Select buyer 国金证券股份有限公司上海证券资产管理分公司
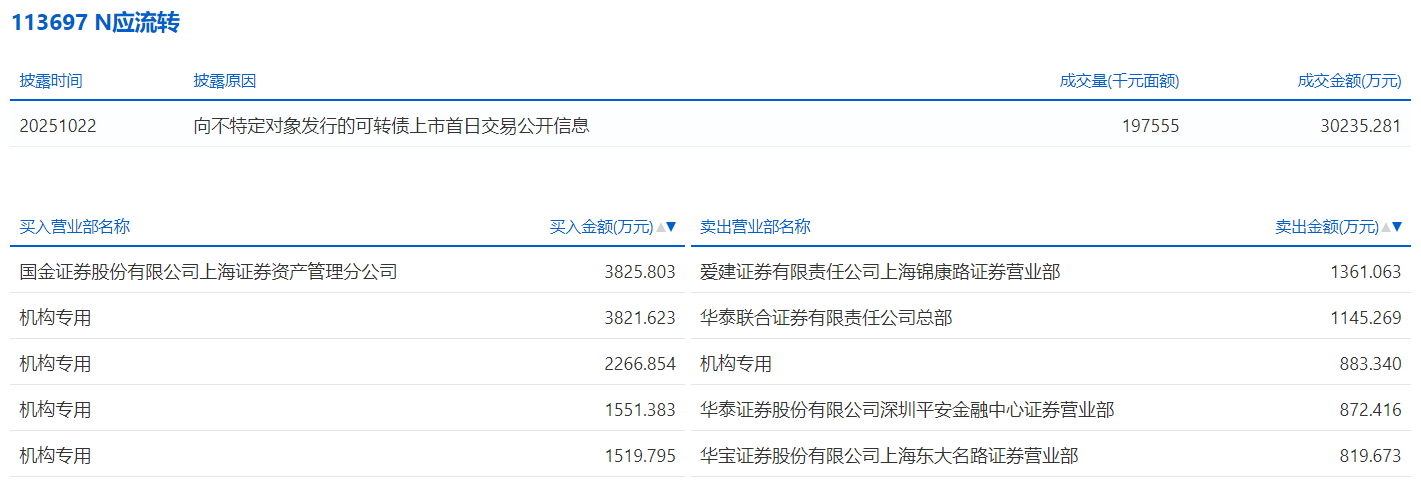The width and height of the screenshot is (1421, 482). [208, 271]
